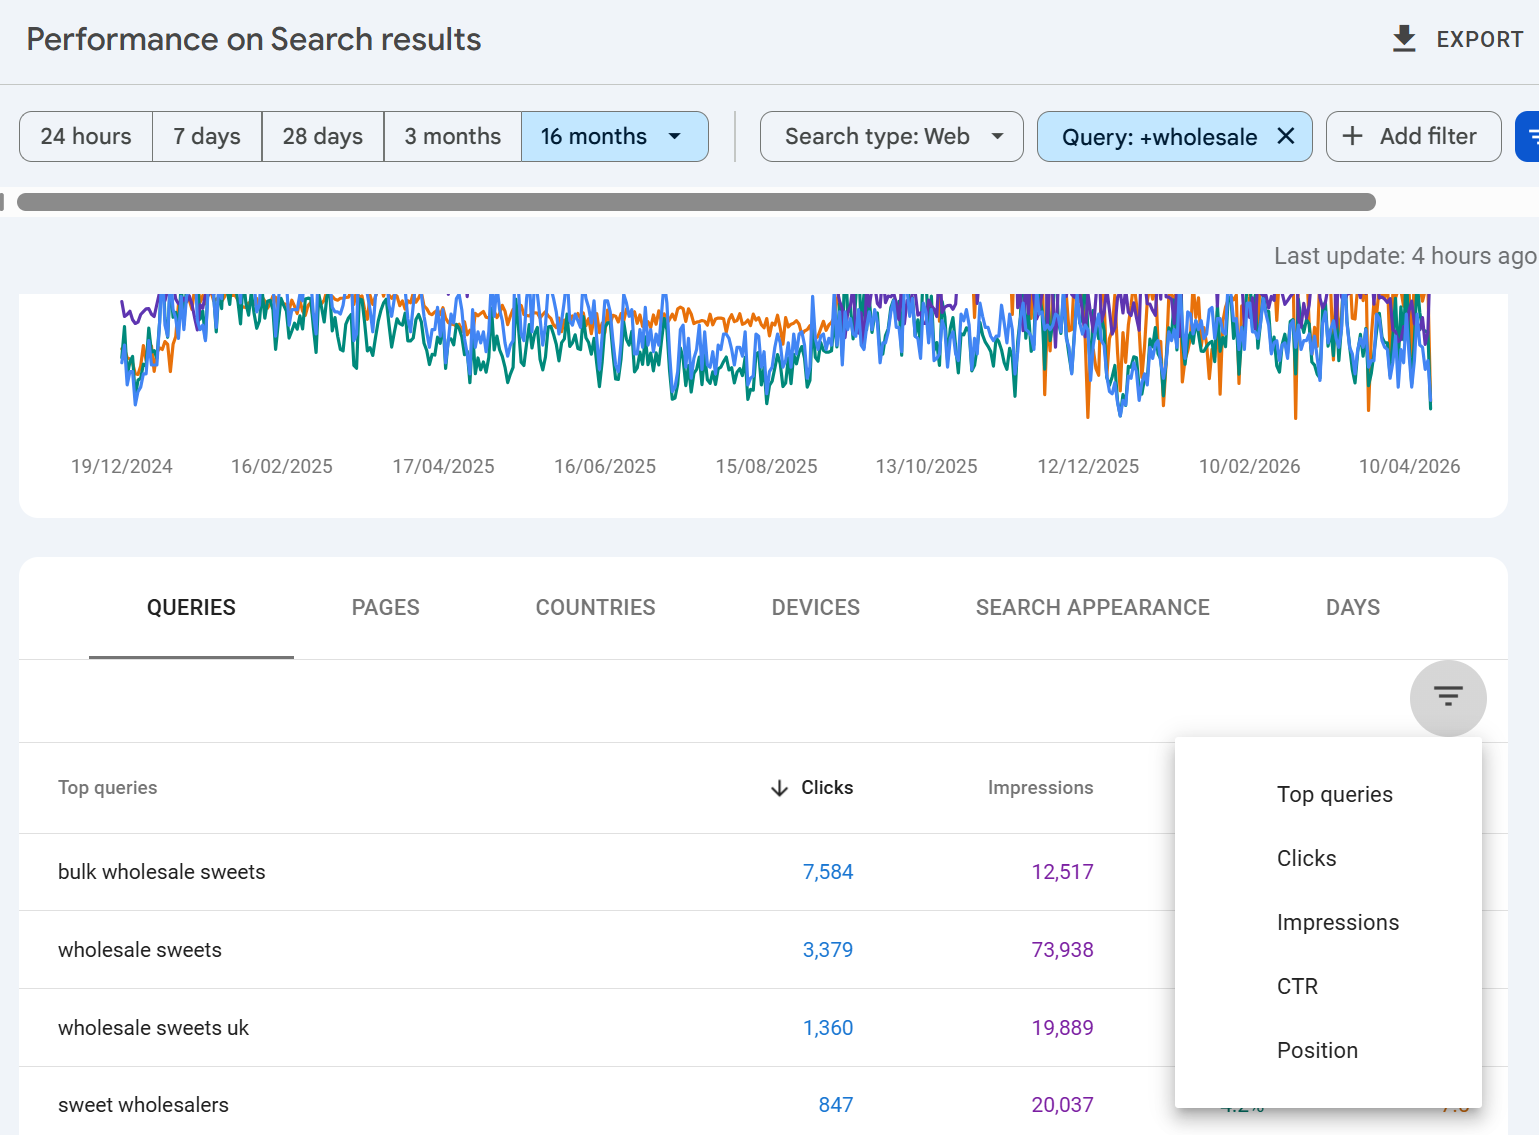Open the Devices tab
Screen dimensions: 1539x1135
[815, 607]
